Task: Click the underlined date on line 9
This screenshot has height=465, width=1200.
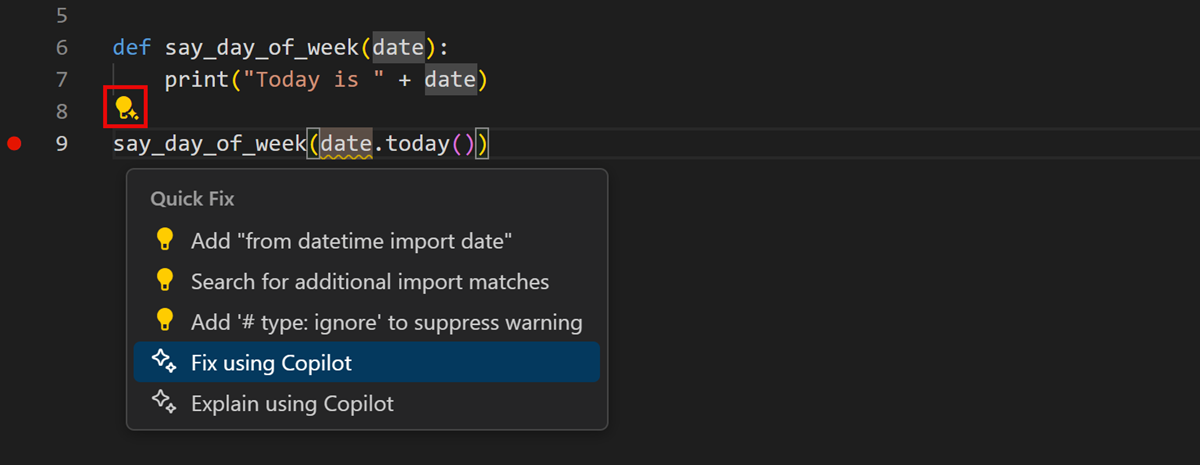Action: click(x=345, y=144)
